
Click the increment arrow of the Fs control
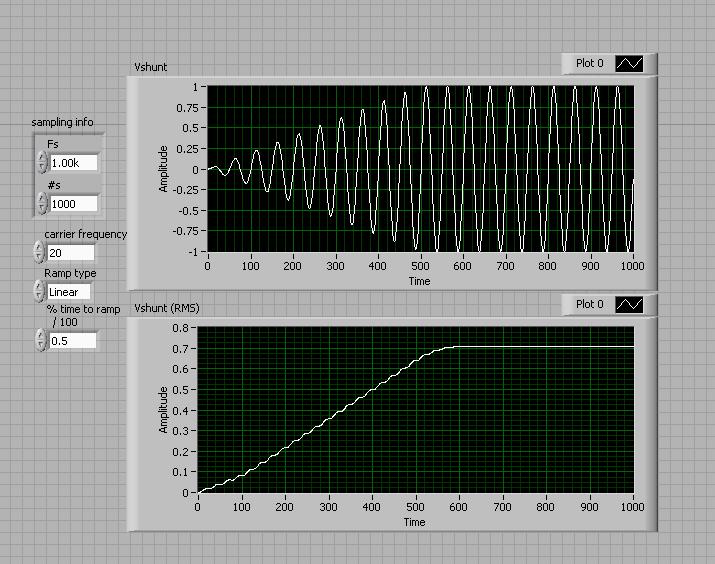click(42, 157)
